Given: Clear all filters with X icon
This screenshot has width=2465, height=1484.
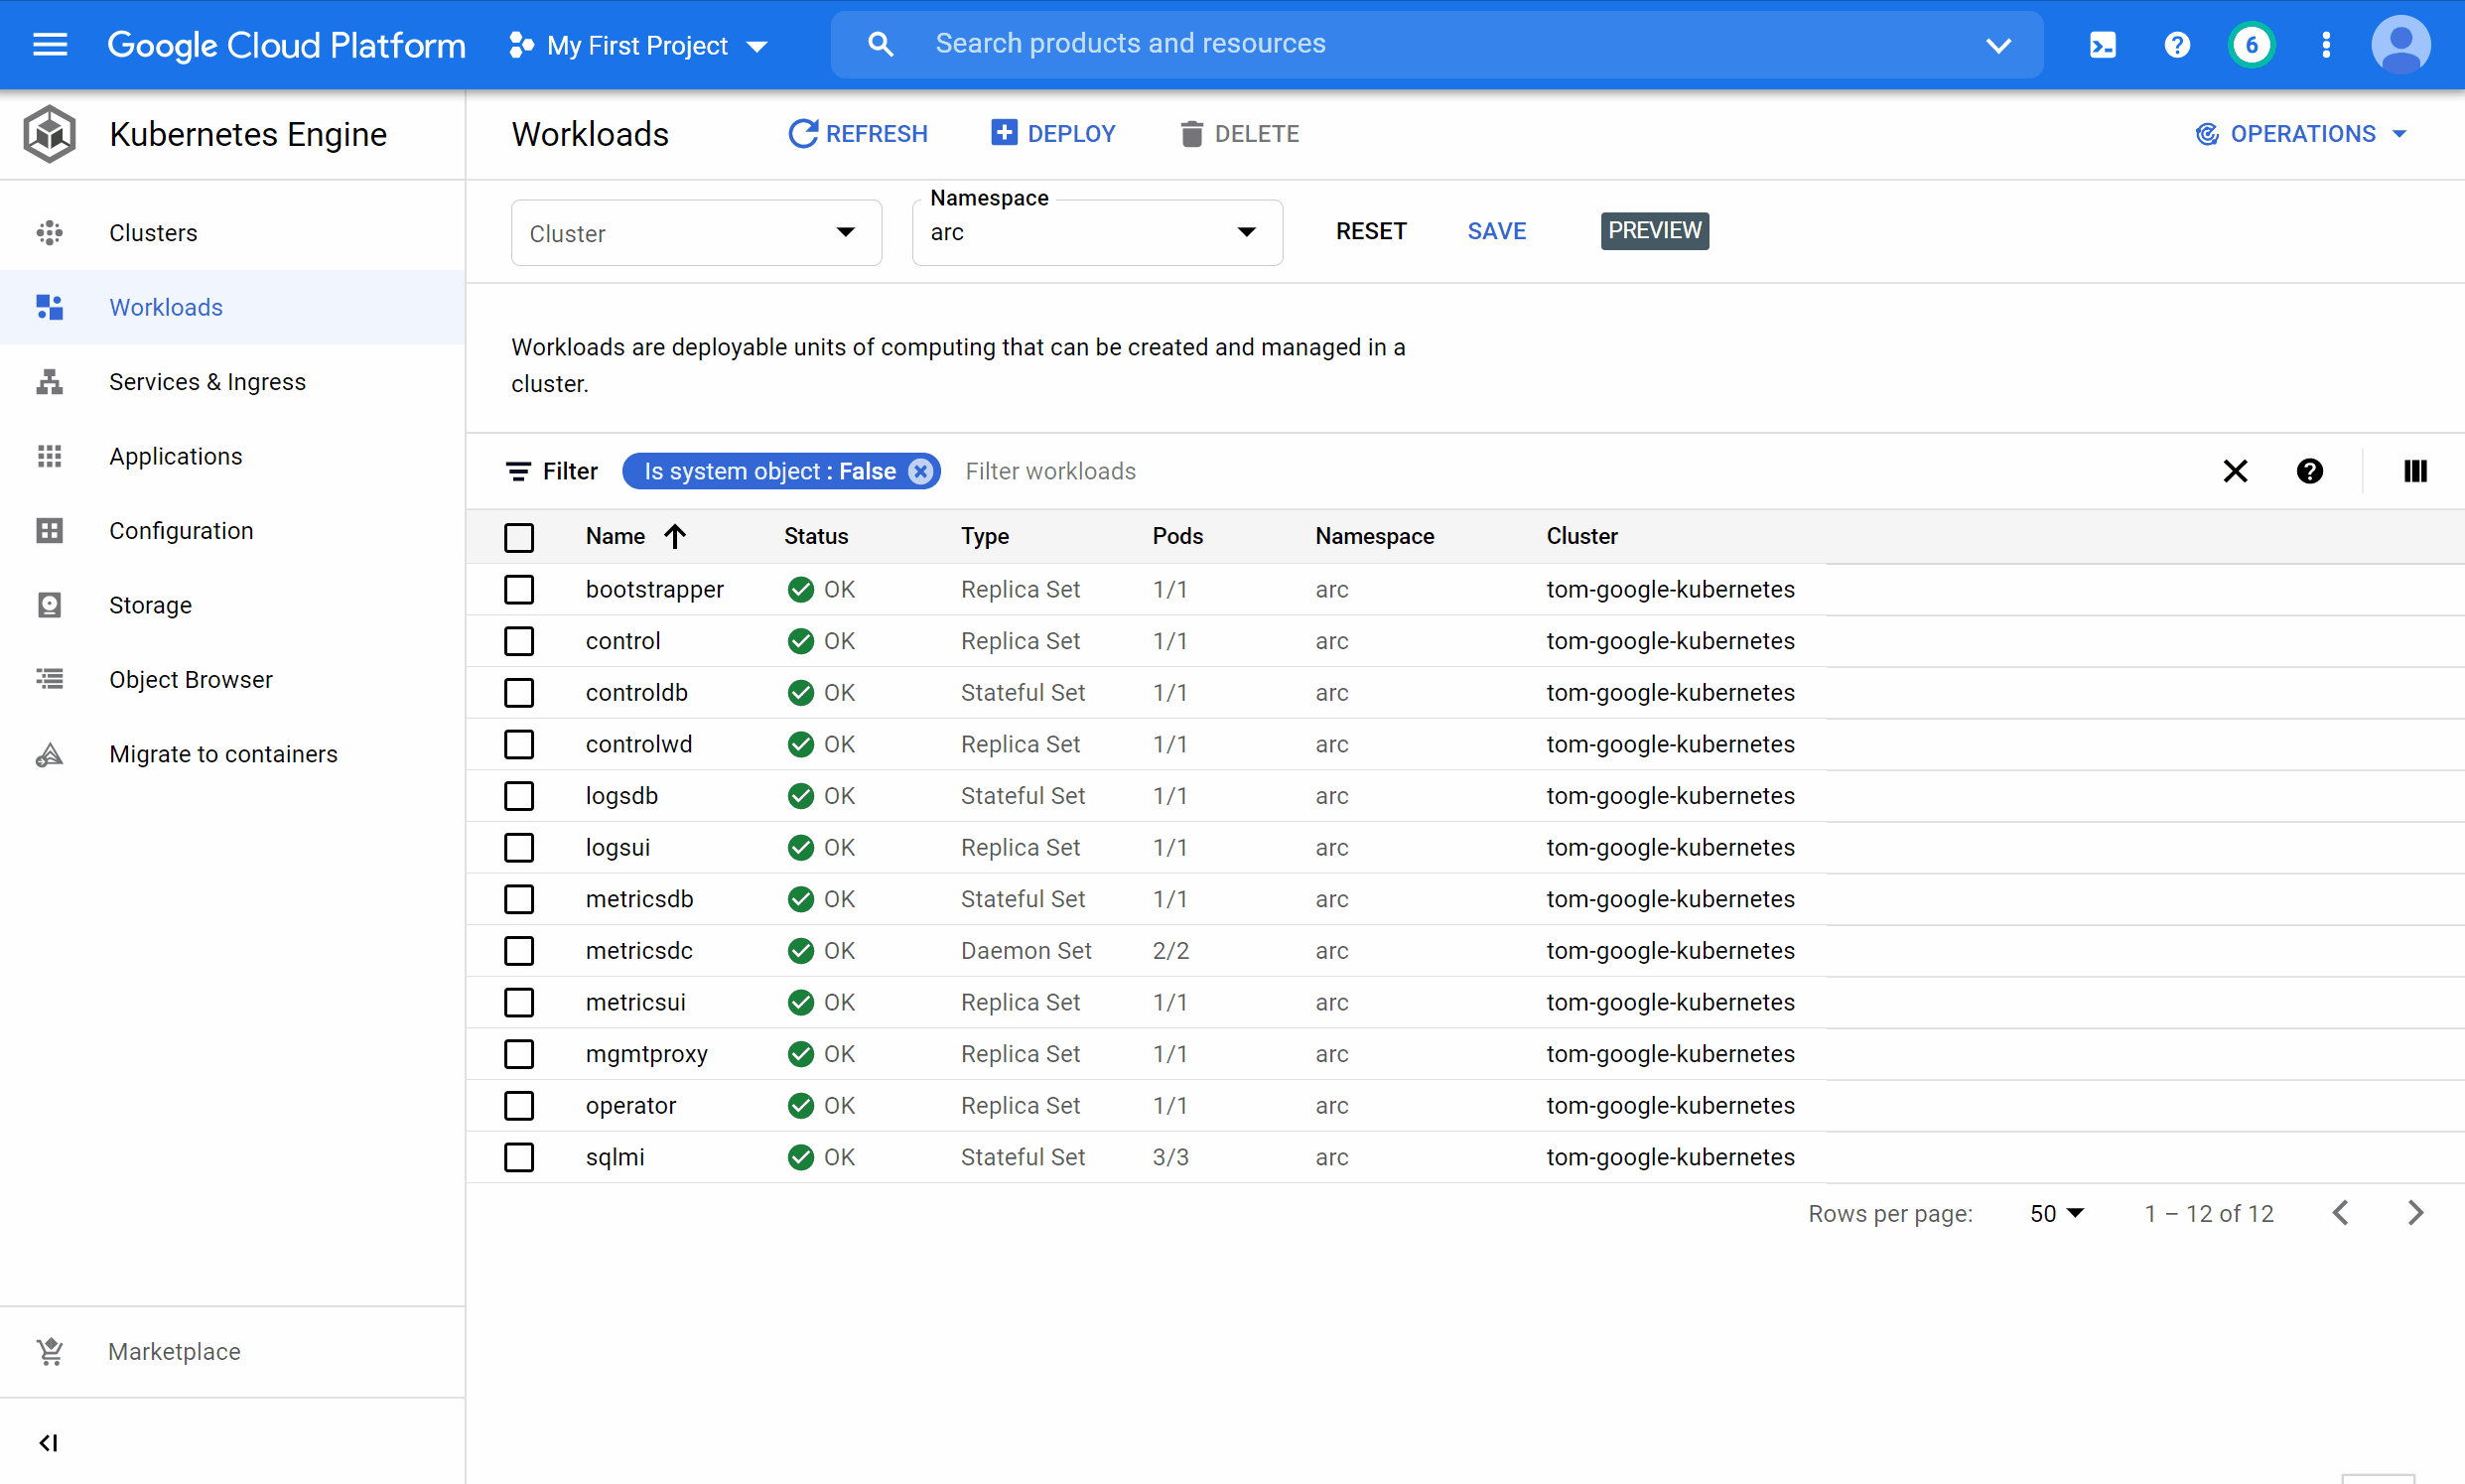Looking at the screenshot, I should coord(2235,471).
